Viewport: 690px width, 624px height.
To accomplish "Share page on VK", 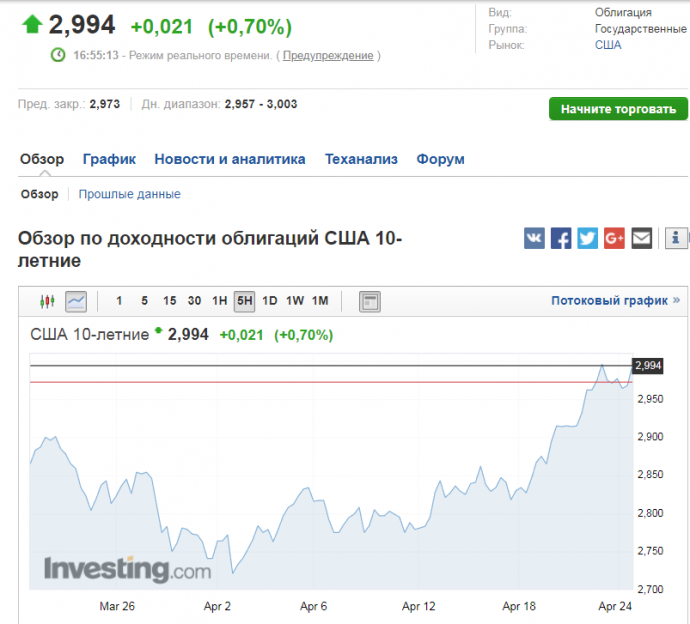I will [534, 238].
